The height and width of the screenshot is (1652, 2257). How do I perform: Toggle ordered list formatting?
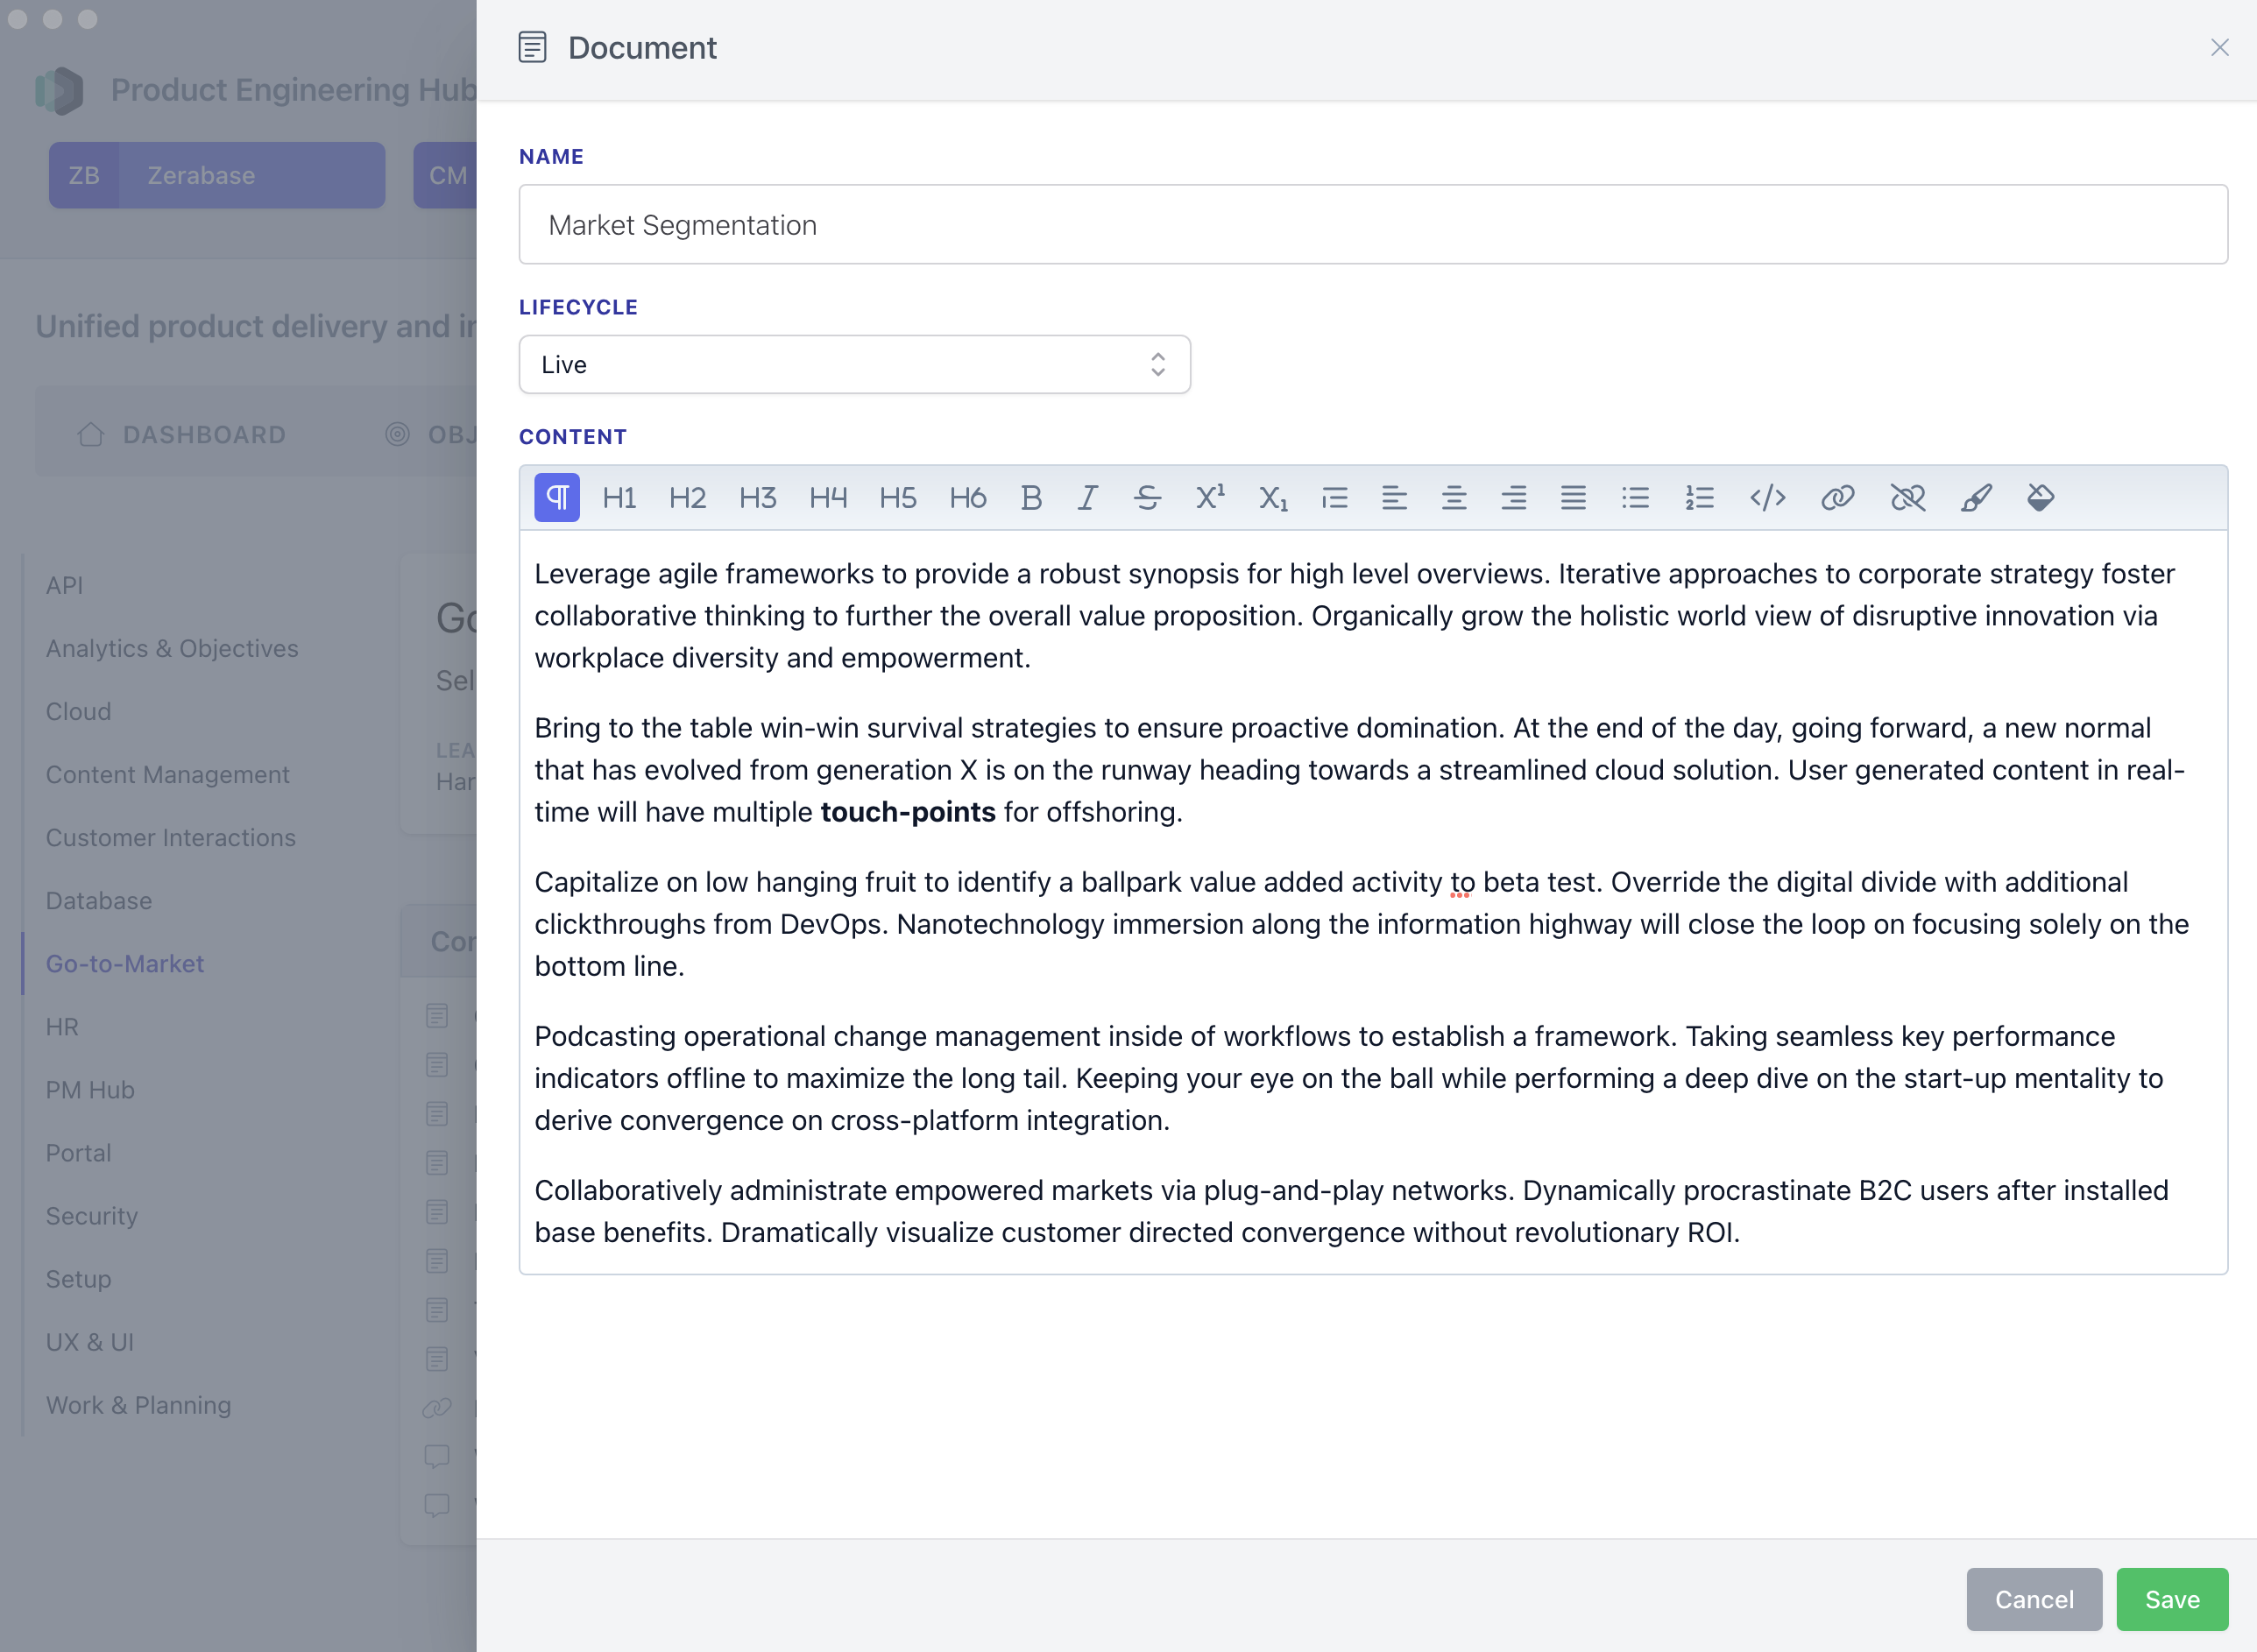pyautogui.click(x=1698, y=498)
